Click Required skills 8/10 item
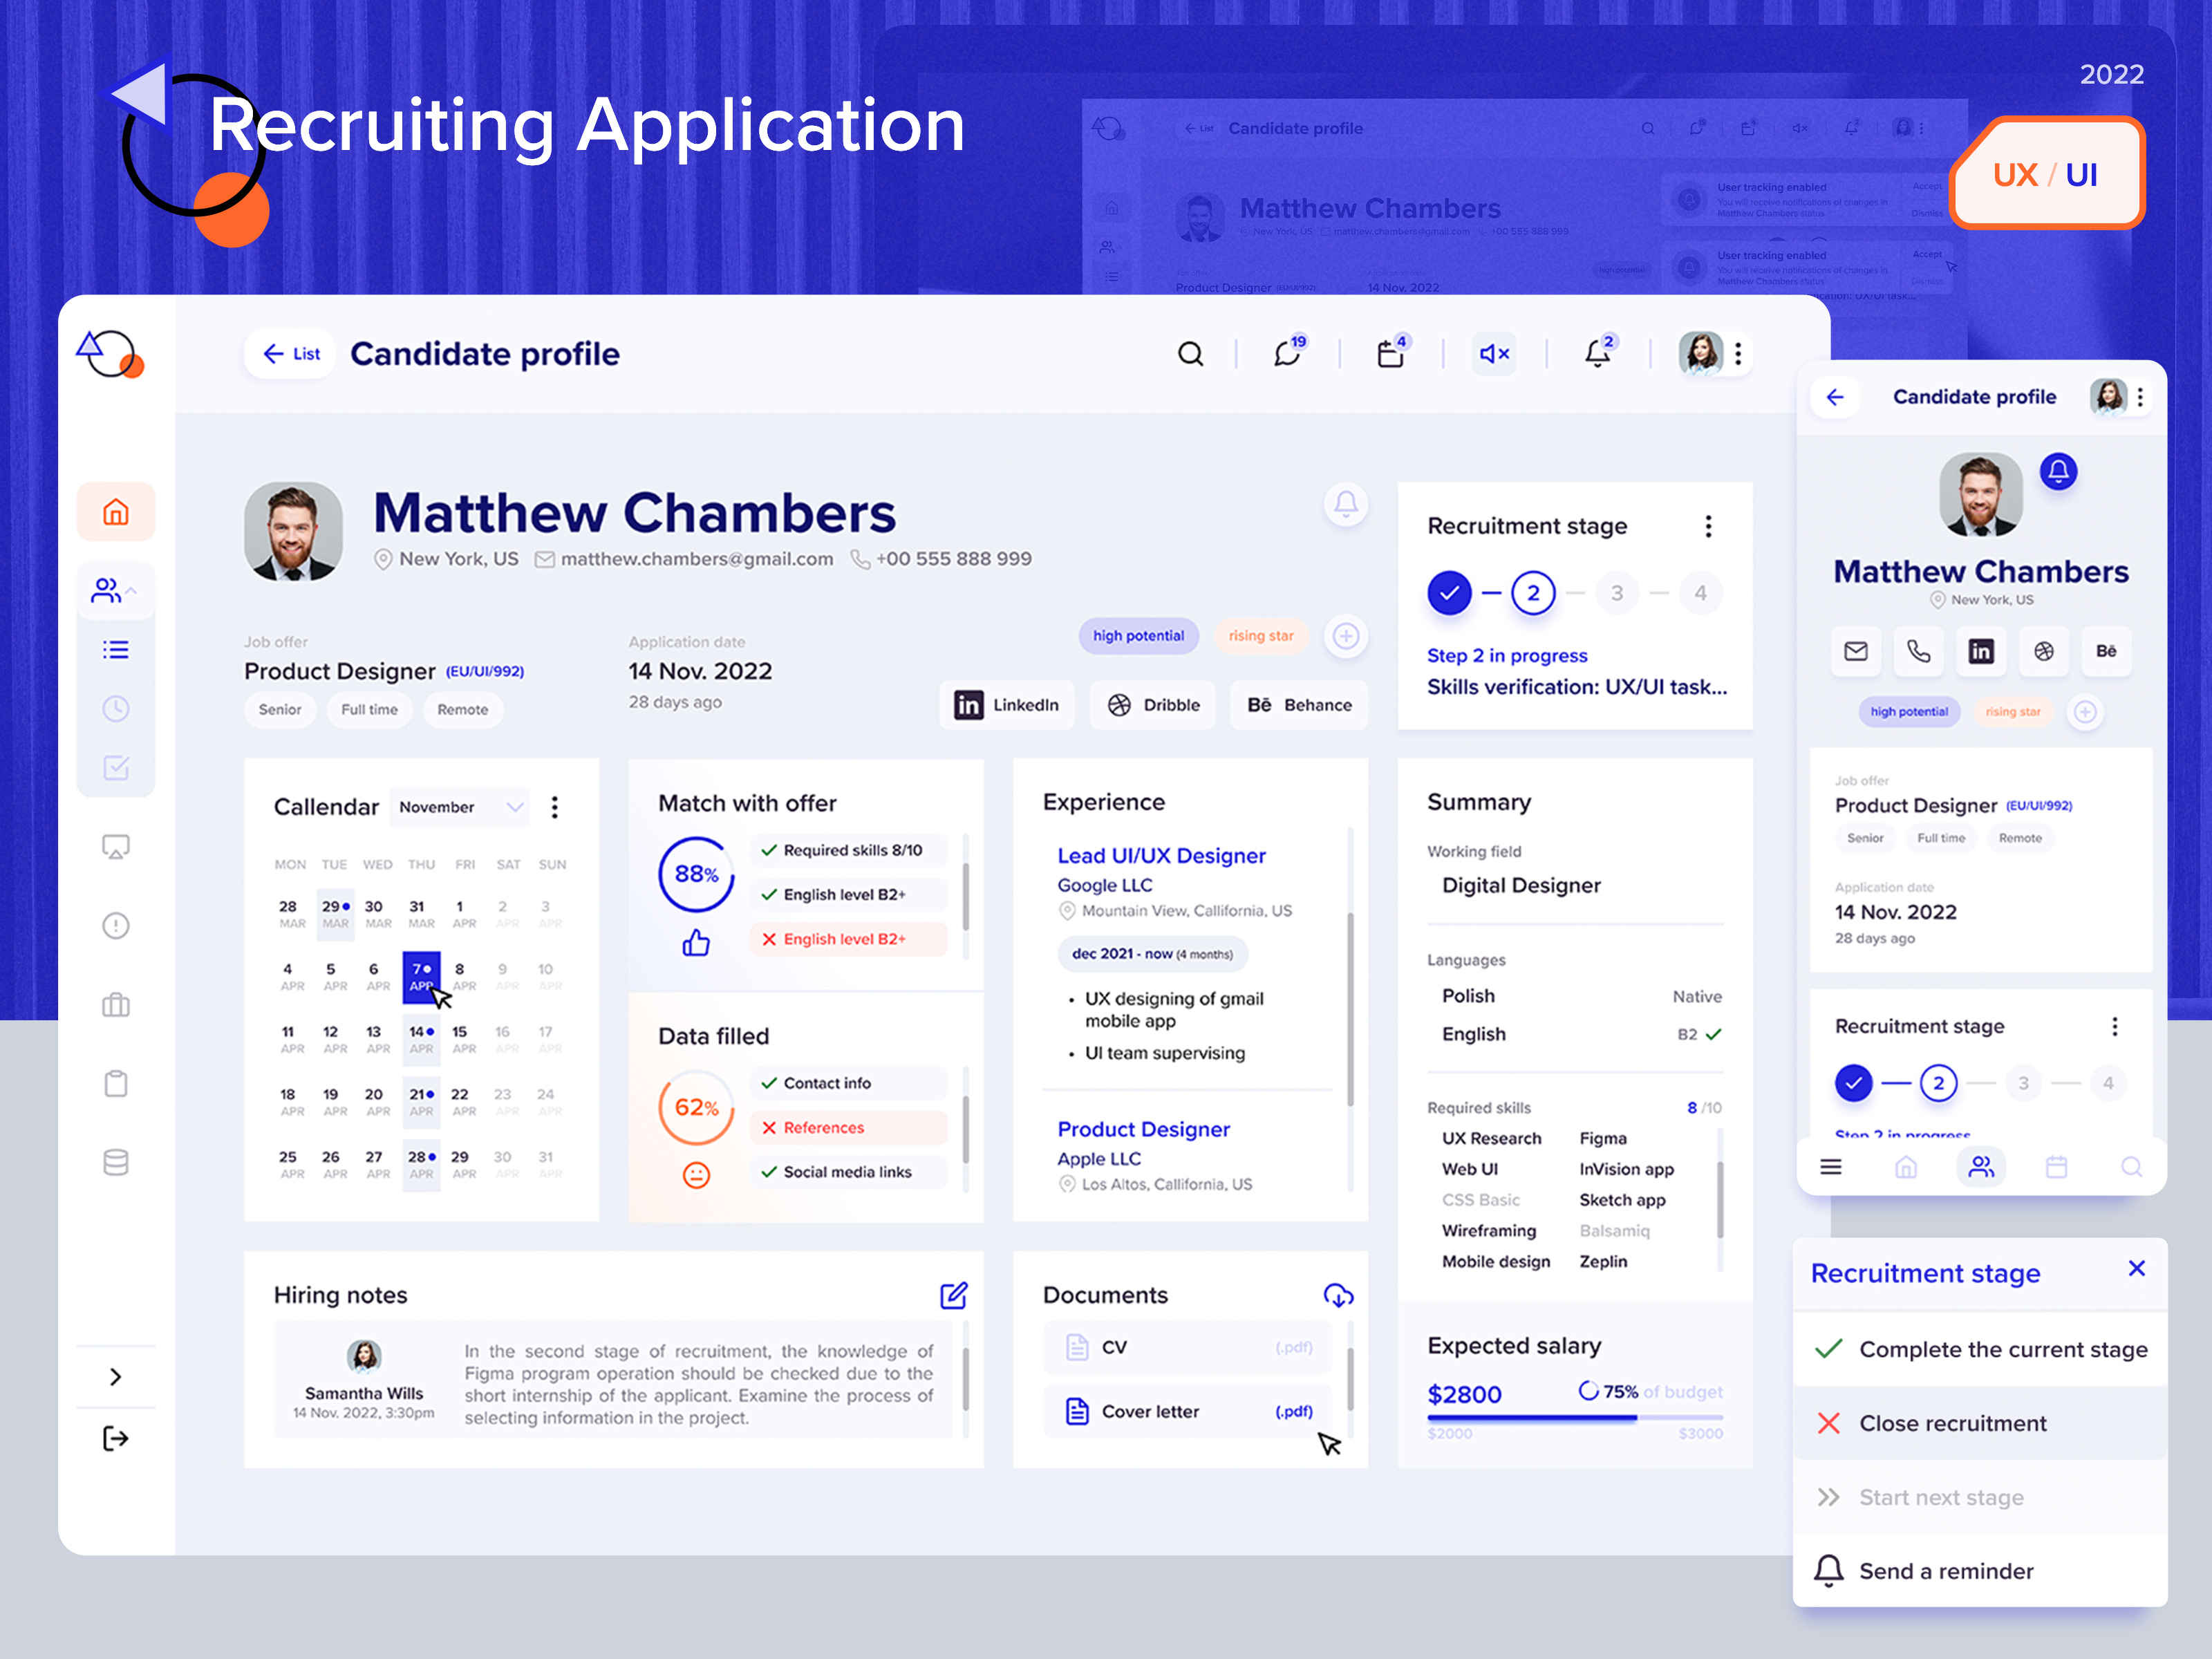 coord(848,850)
